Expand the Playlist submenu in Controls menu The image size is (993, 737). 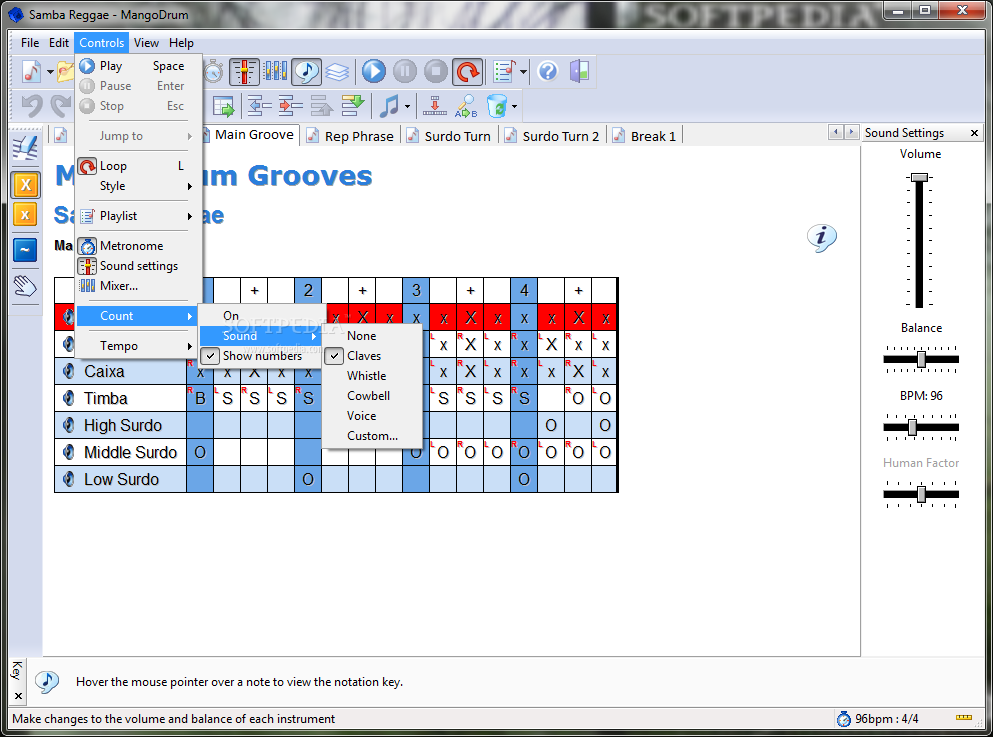click(x=139, y=216)
